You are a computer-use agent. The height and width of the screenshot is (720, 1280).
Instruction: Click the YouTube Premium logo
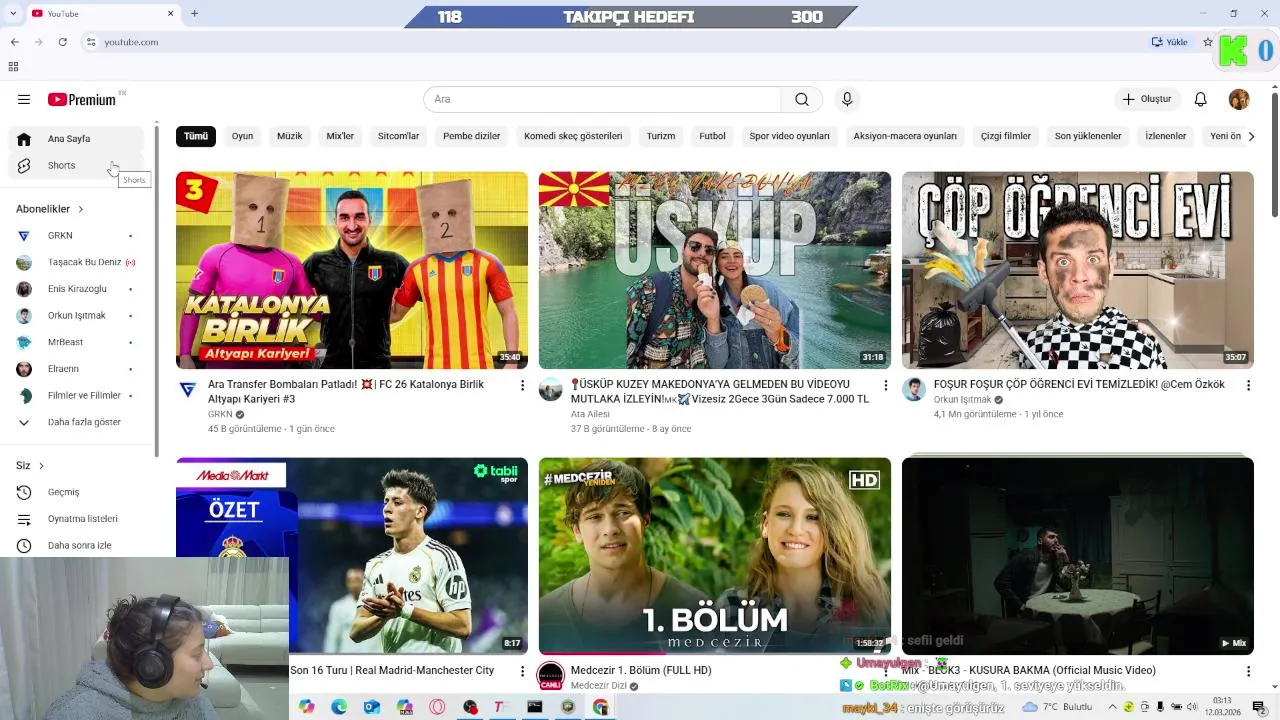click(82, 99)
